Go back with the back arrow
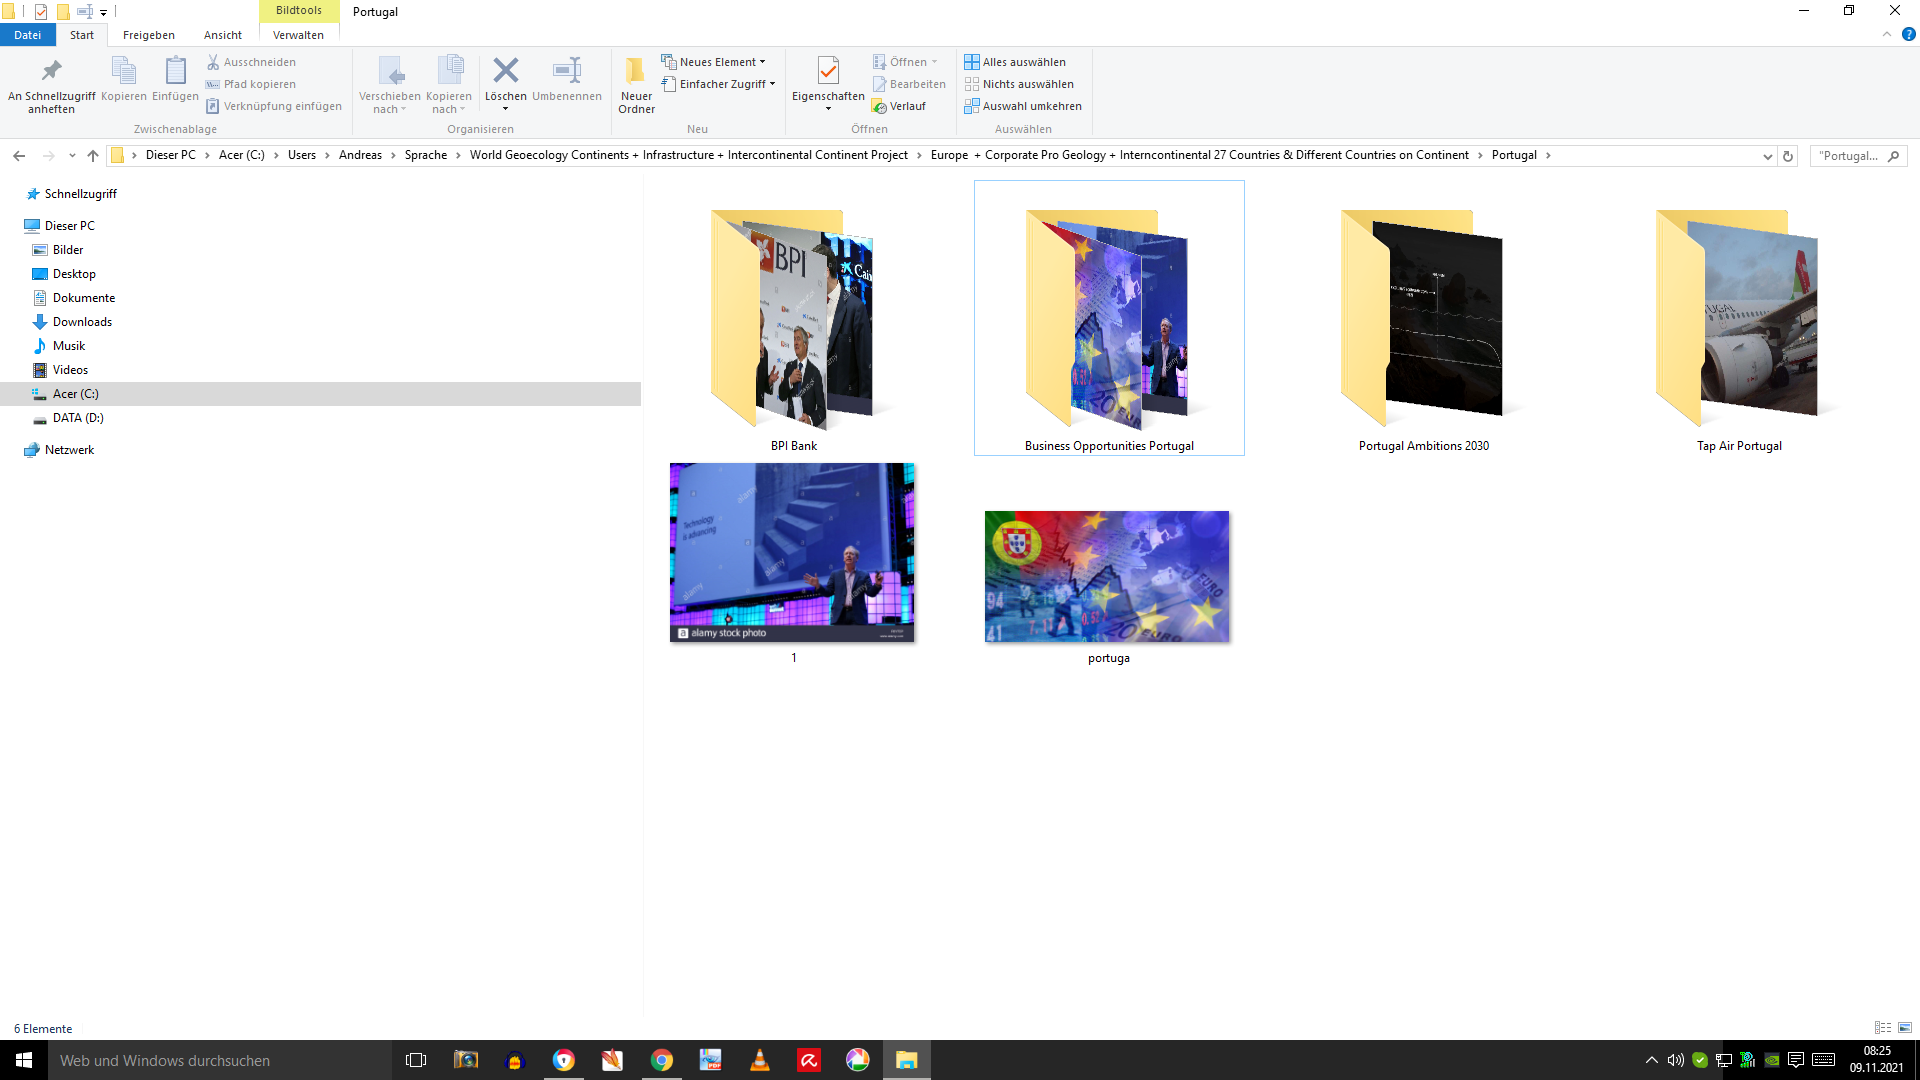1920x1080 pixels. point(19,156)
